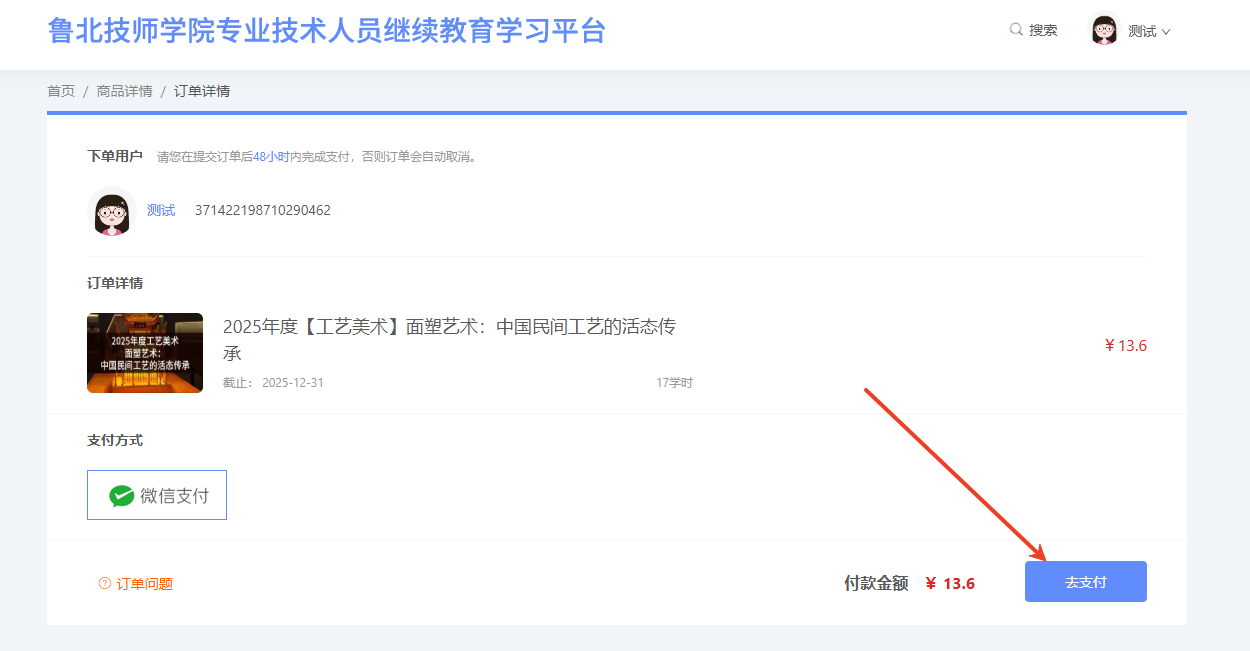Click 订单详情 breadcrumb item
Image resolution: width=1250 pixels, height=651 pixels.
(x=202, y=91)
